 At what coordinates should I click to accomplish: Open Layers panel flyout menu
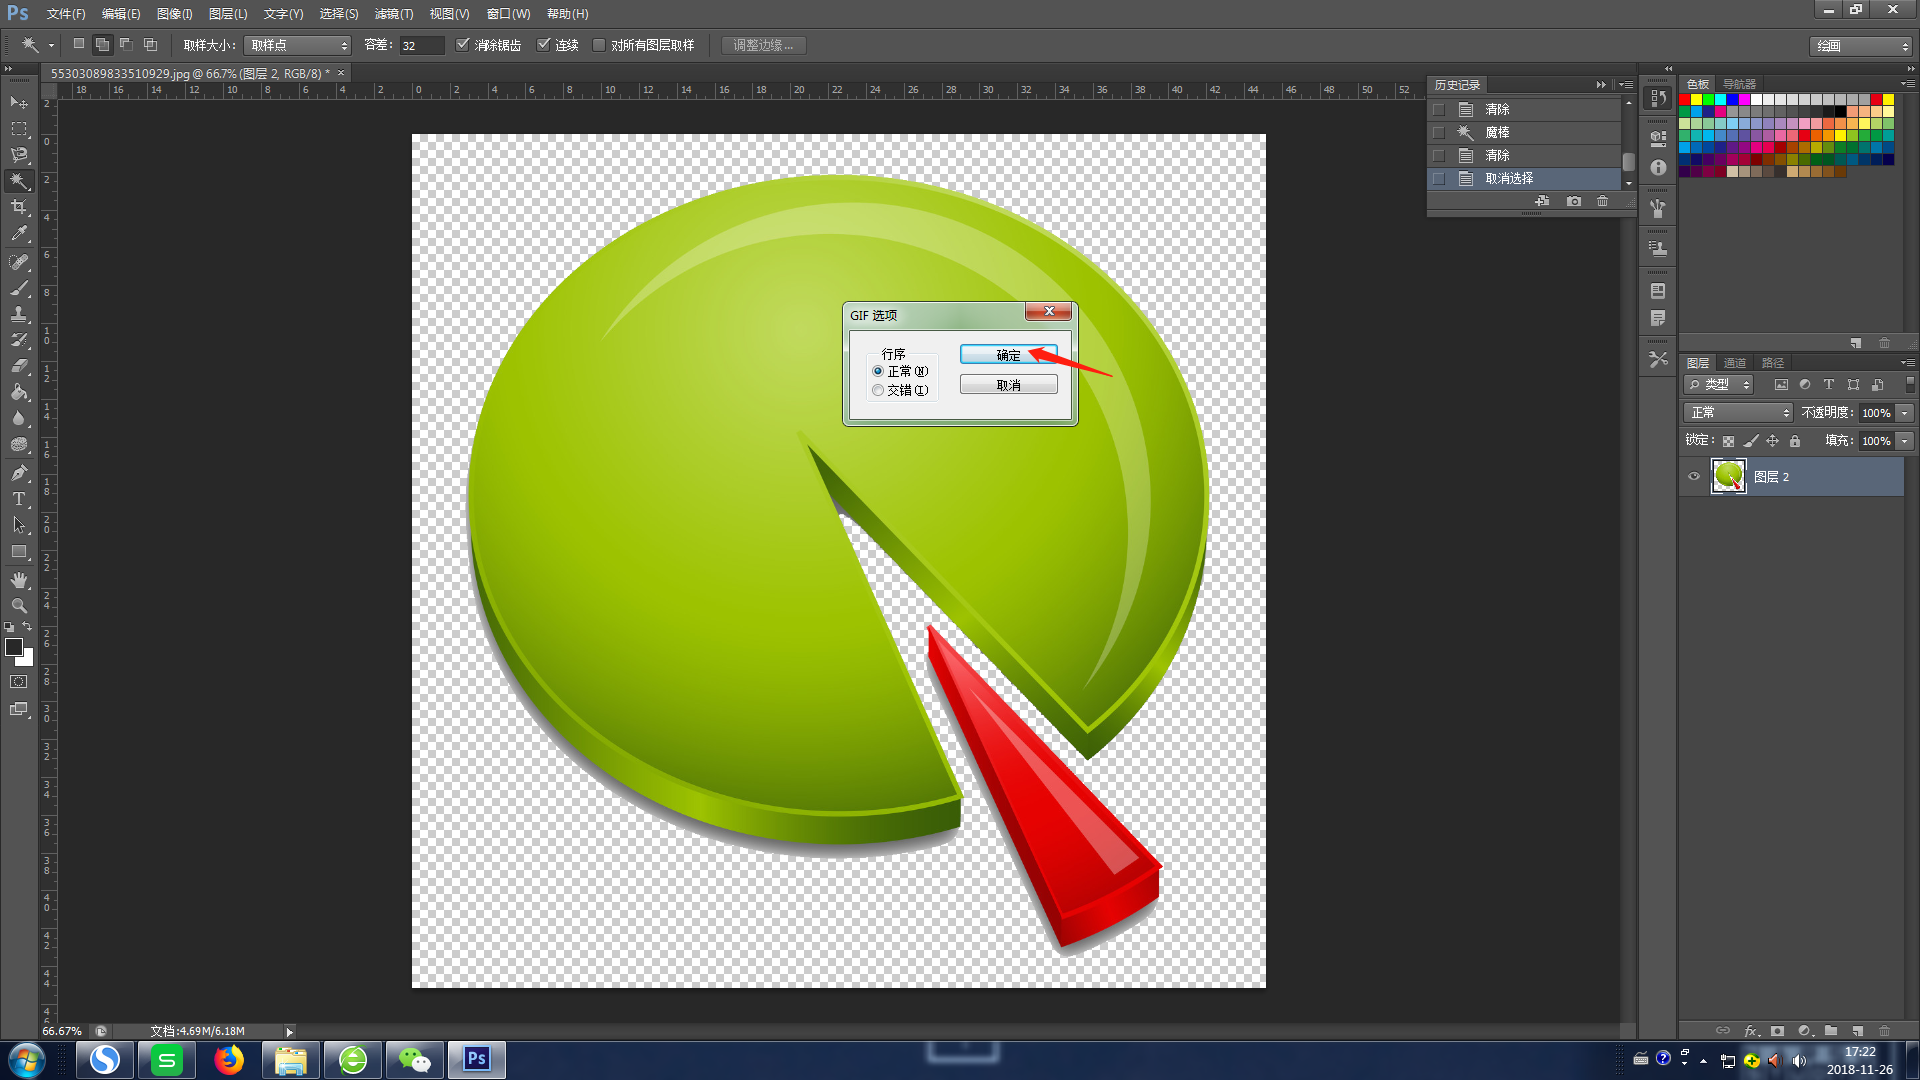click(x=1909, y=363)
